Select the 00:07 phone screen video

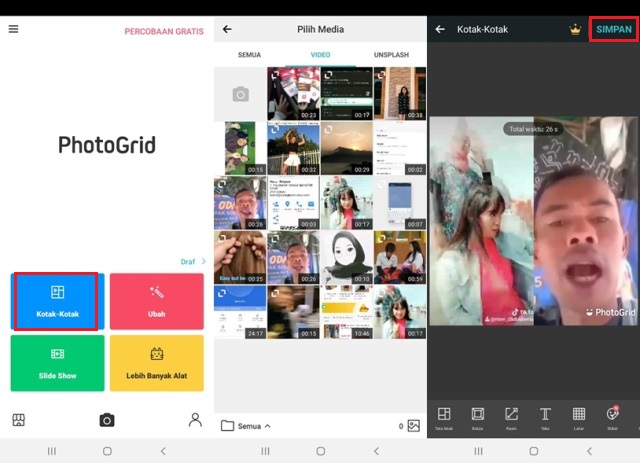click(x=400, y=203)
